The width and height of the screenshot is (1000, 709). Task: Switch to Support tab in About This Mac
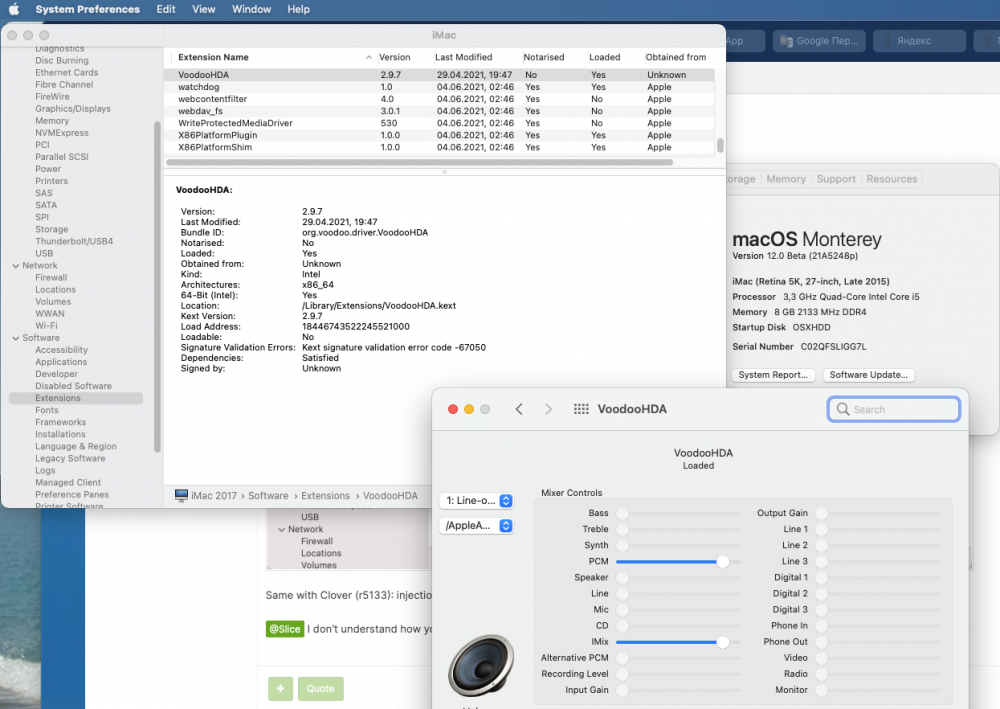[x=836, y=179]
